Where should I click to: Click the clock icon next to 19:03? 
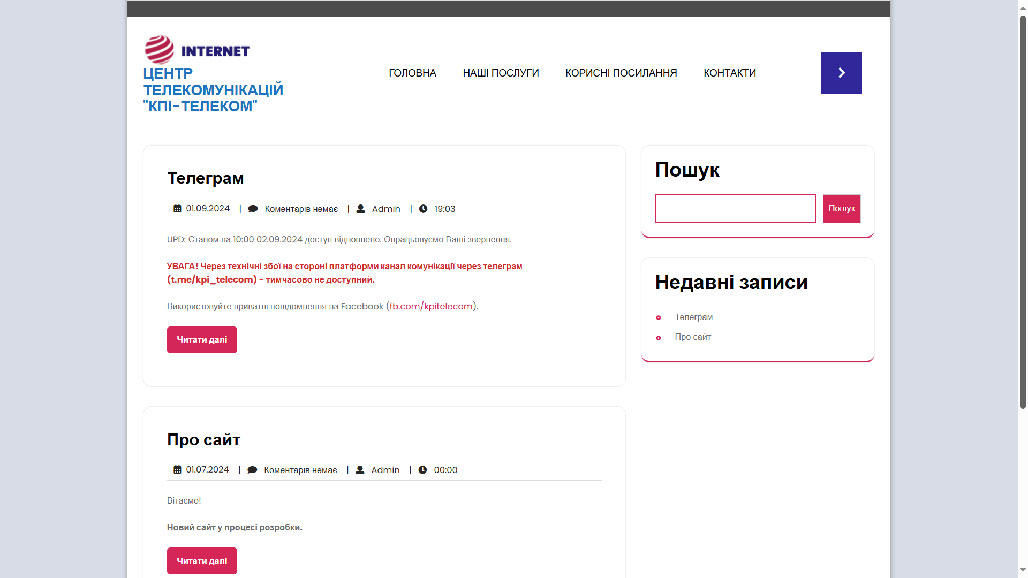coord(423,209)
